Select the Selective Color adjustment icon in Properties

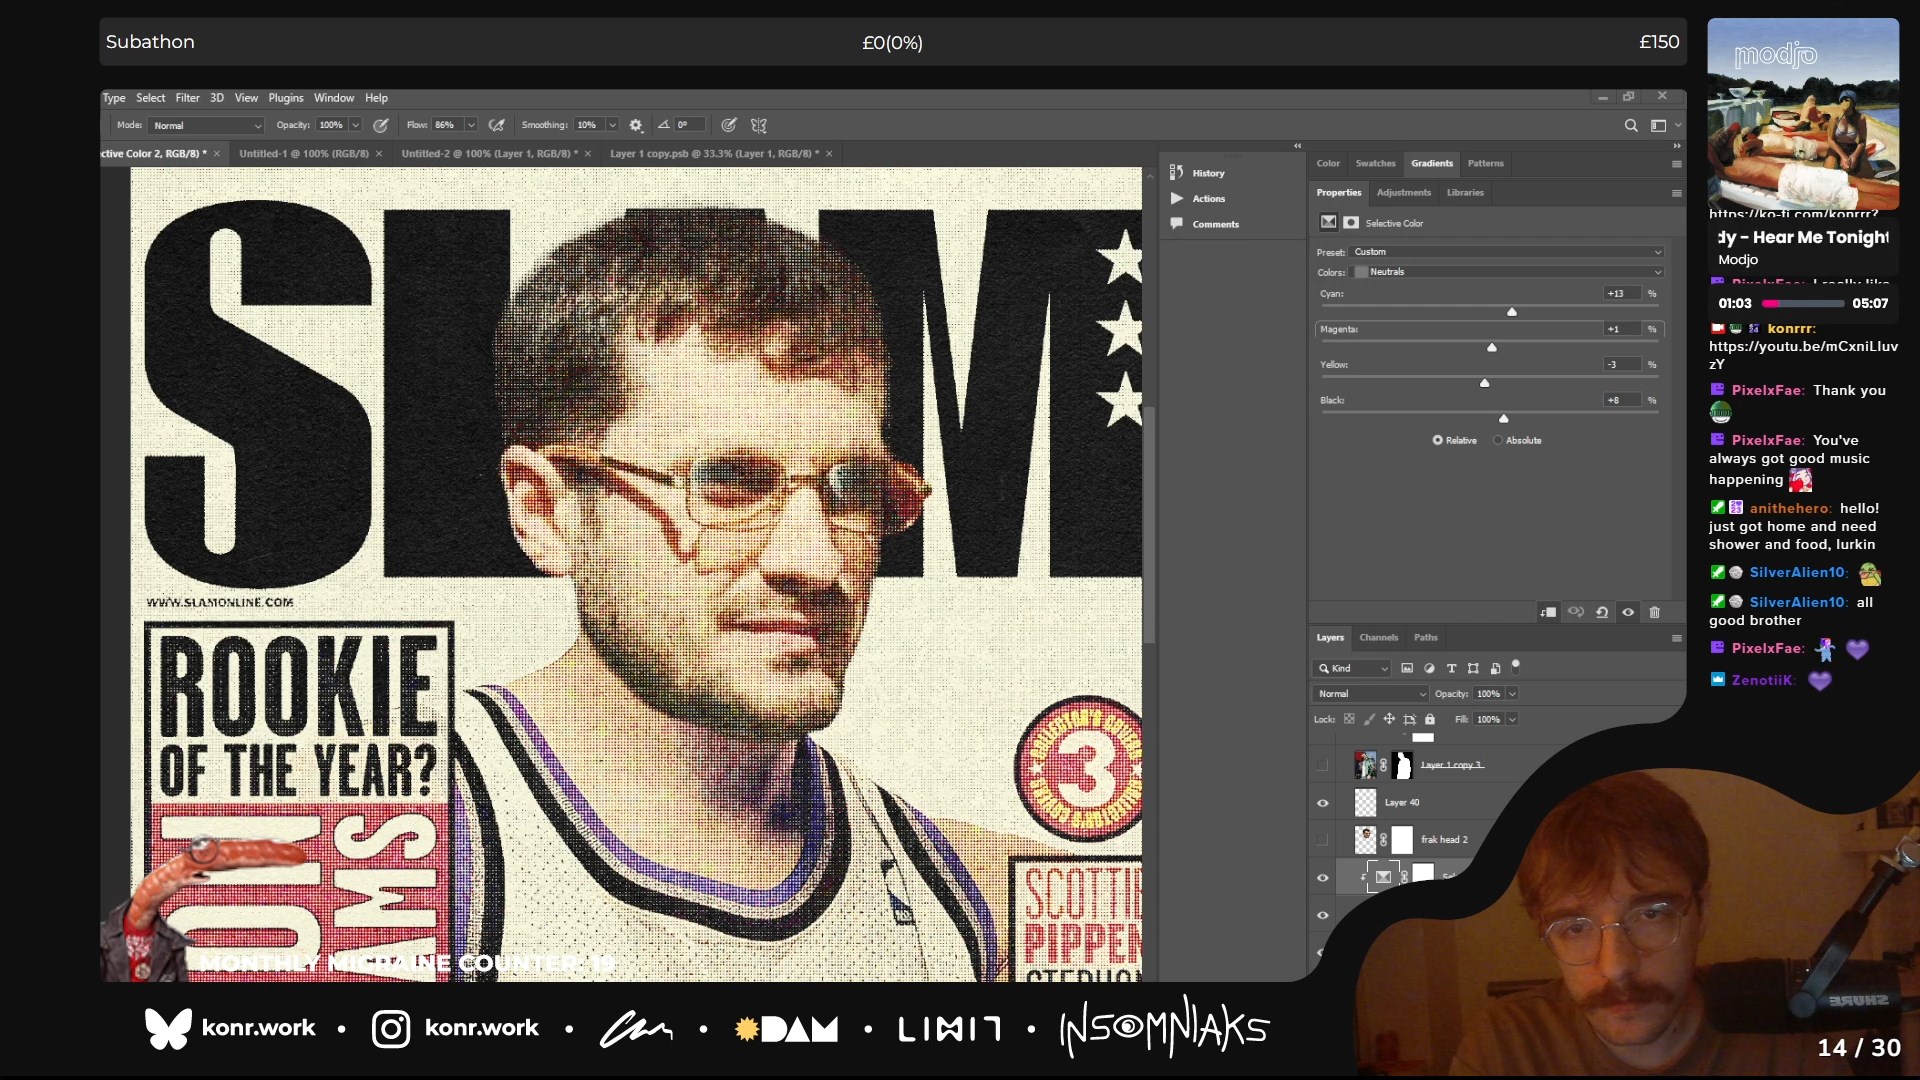point(1328,223)
